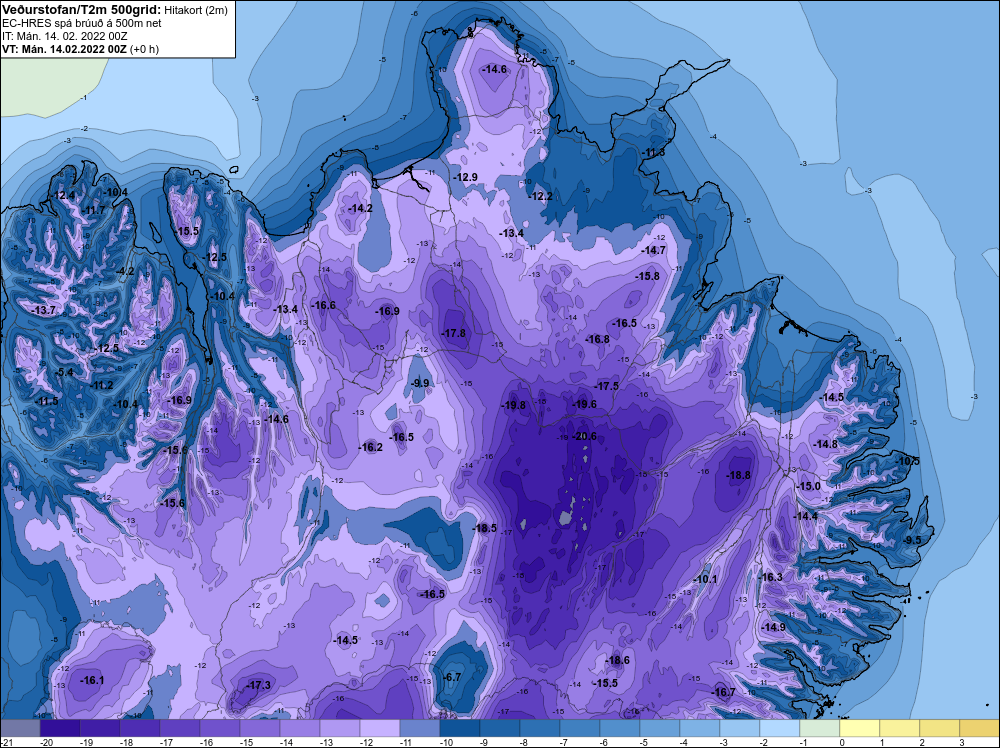
Task: Click the -12.2 temperature value
Action: 540,196
